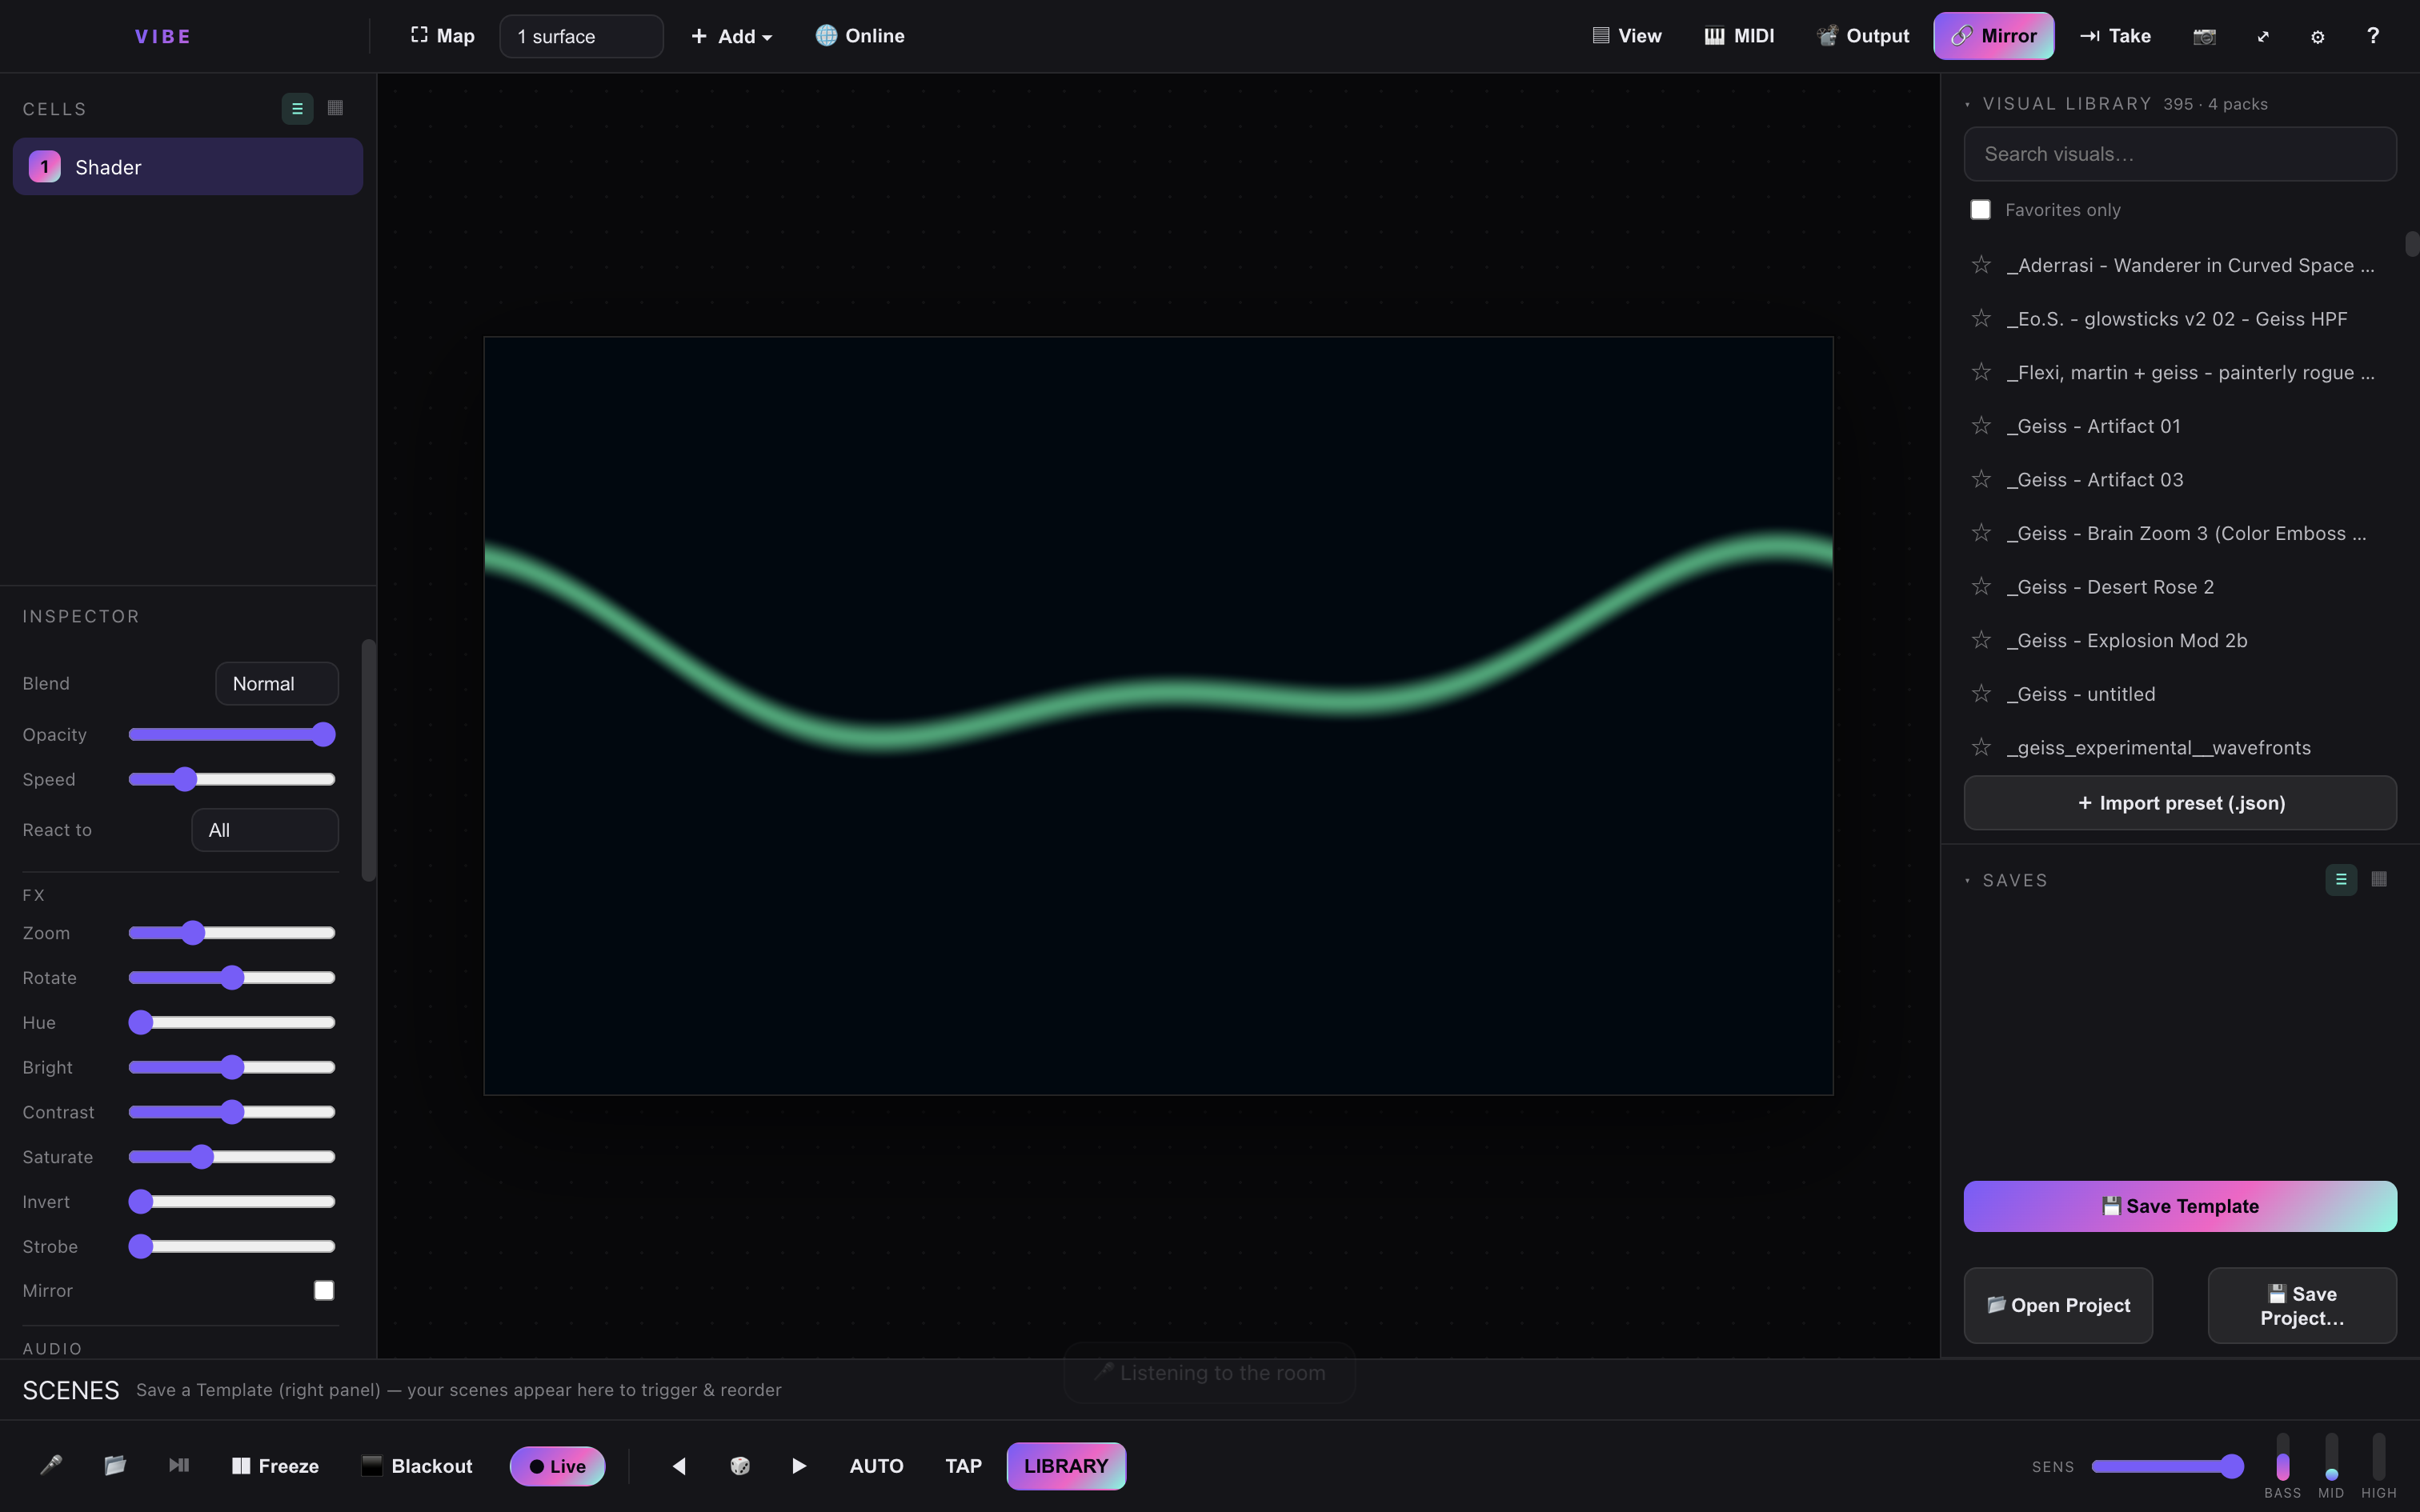
Task: Star the _geiss_experimental__wavefronts preset
Action: pos(1981,747)
